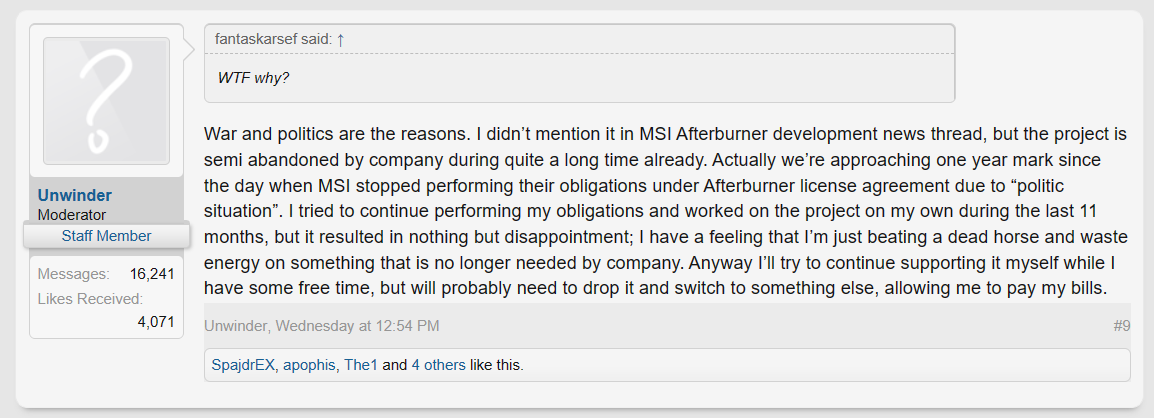The height and width of the screenshot is (418, 1154).
Task: Click the "fantaskarsef said:" quote header
Action: click(273, 39)
